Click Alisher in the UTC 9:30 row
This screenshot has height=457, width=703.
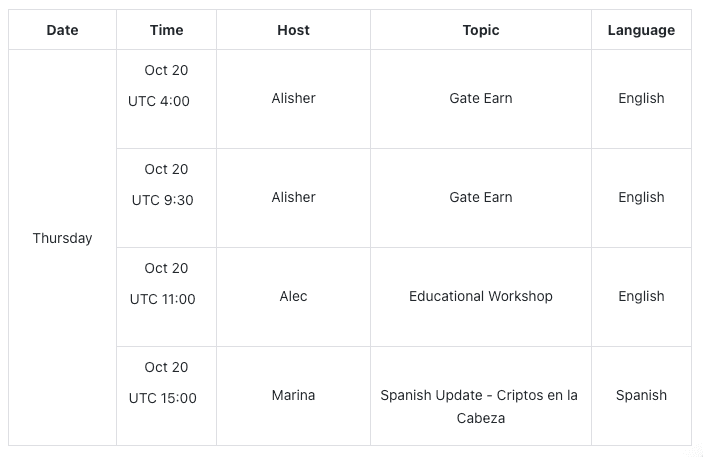click(293, 197)
